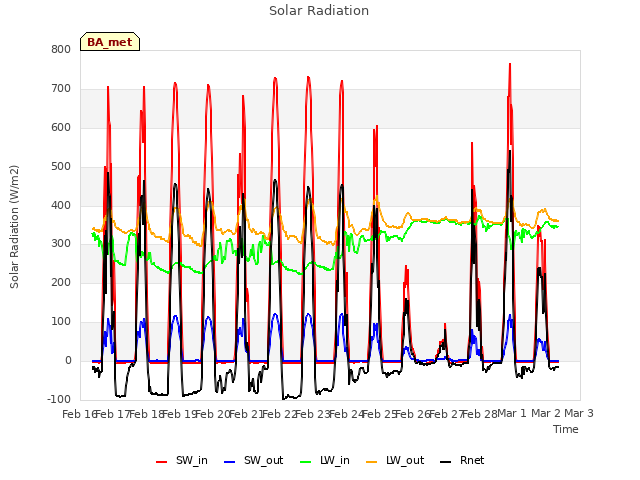
Task: Click the red SW_in legend swatch
Action: (x=162, y=462)
